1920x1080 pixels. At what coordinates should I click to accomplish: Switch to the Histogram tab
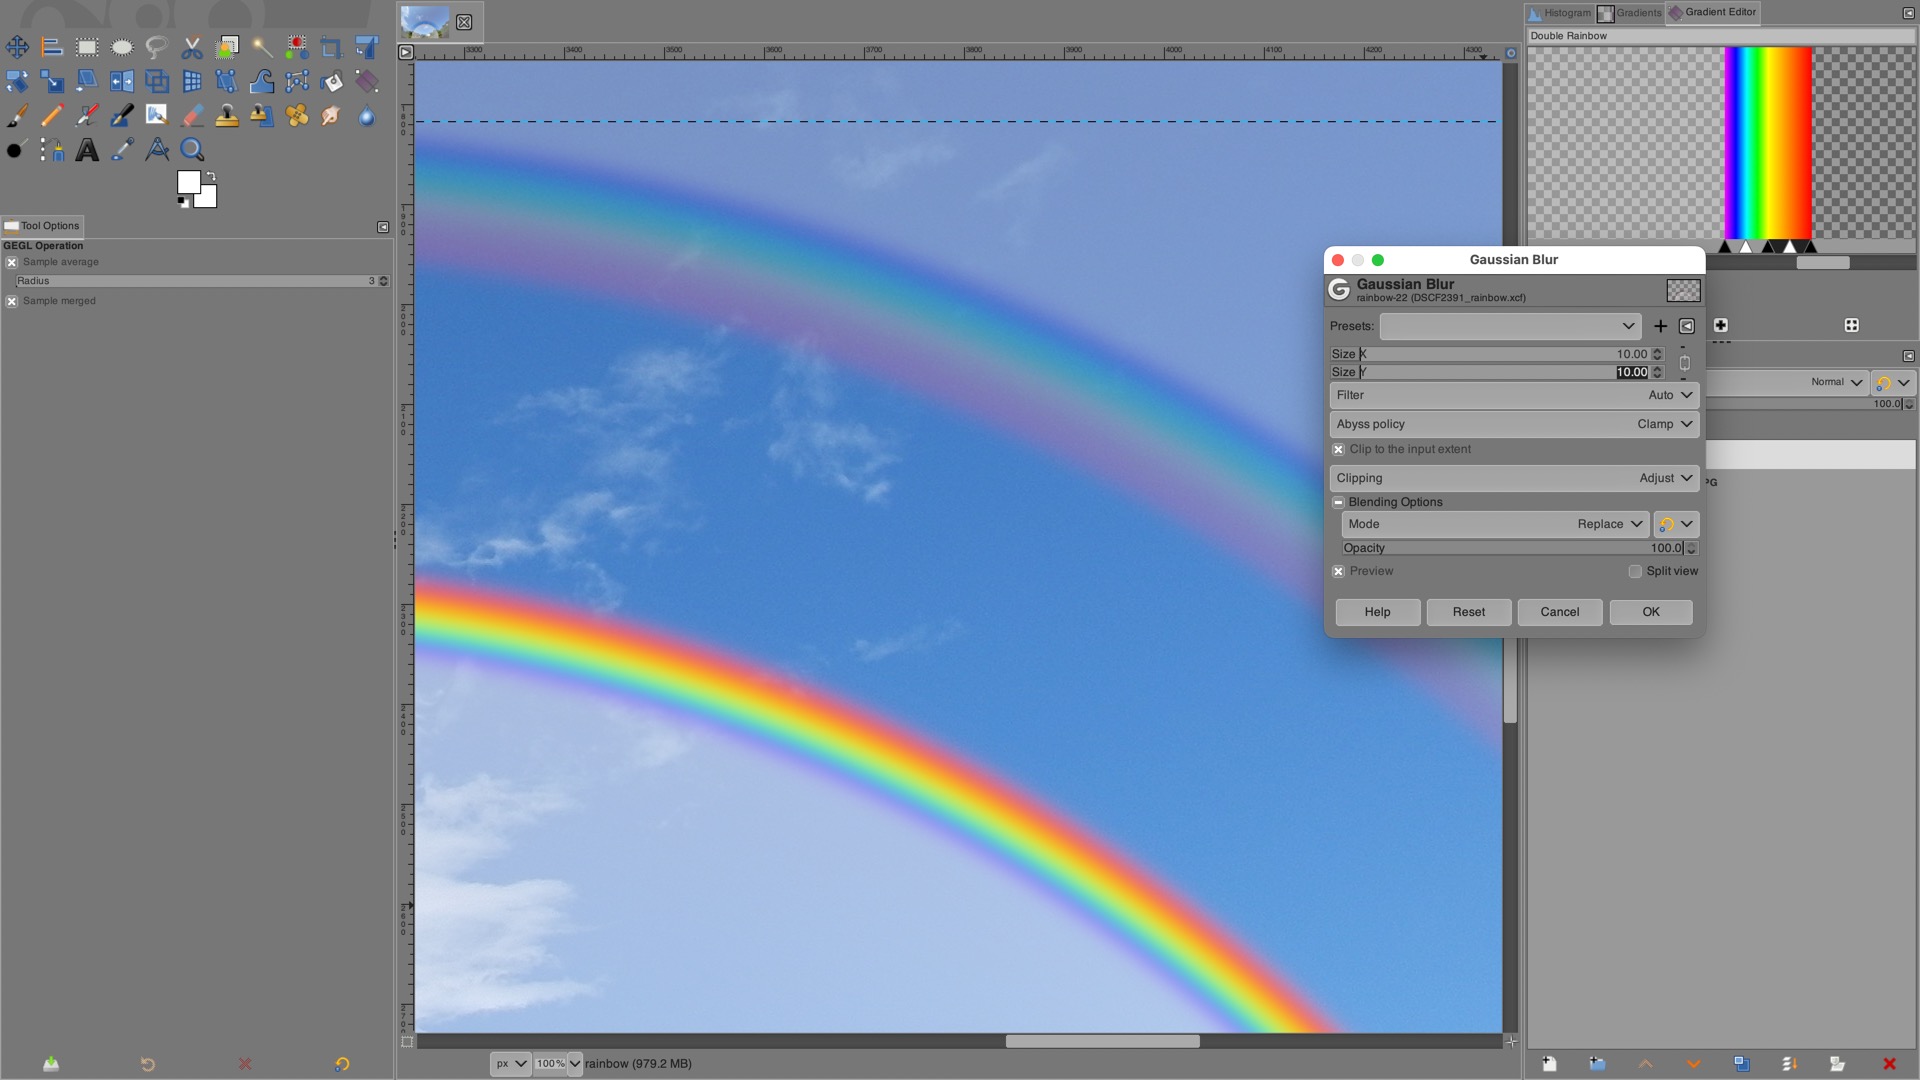(x=1559, y=13)
